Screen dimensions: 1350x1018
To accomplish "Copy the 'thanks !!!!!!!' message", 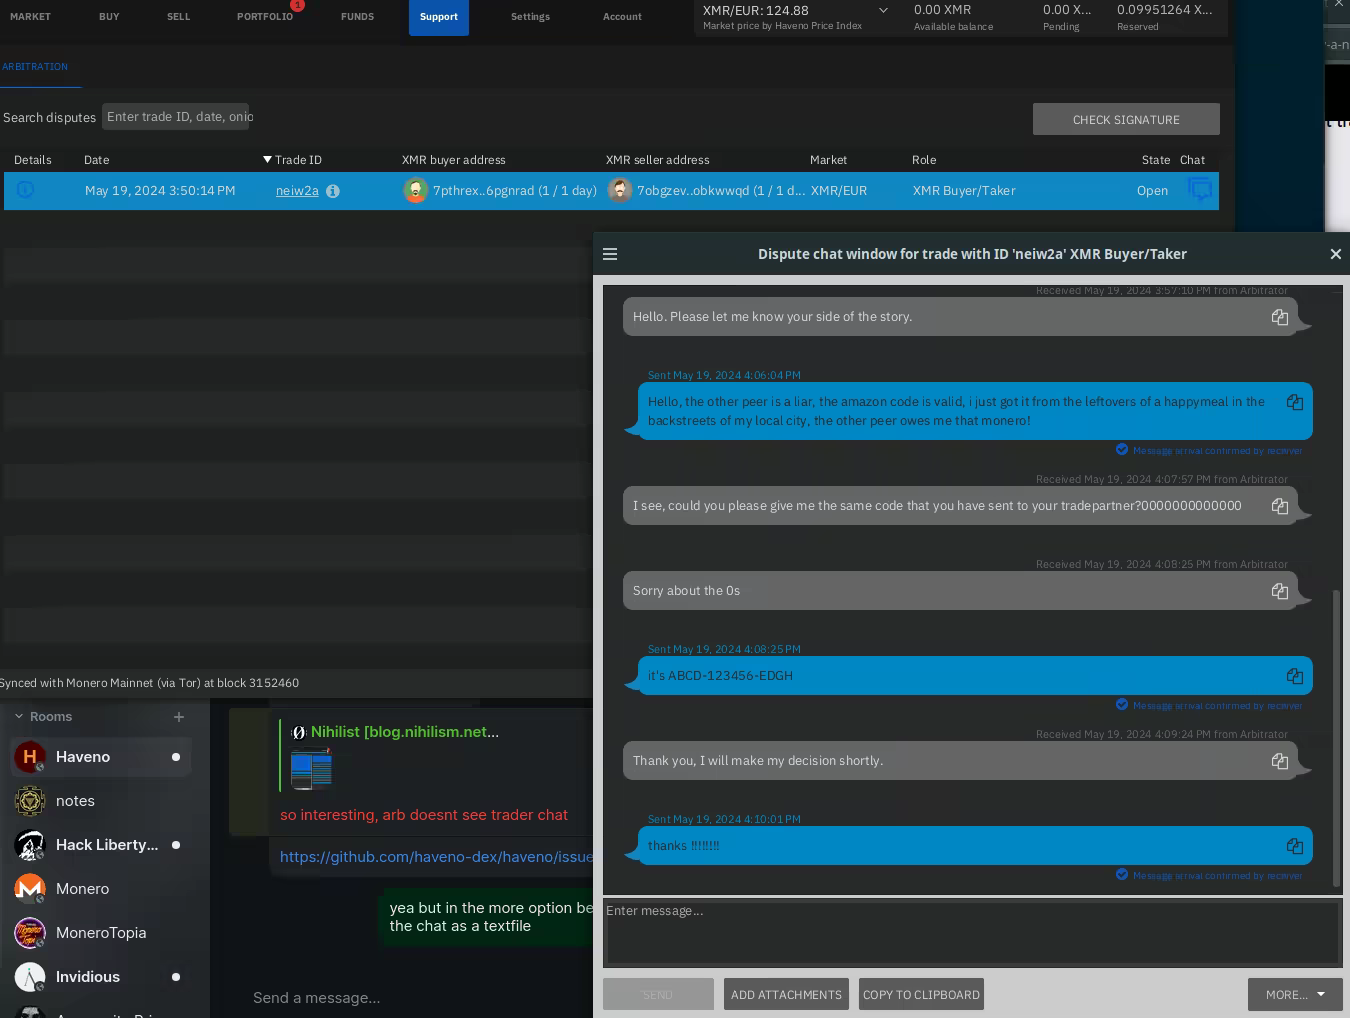I will [1294, 846].
